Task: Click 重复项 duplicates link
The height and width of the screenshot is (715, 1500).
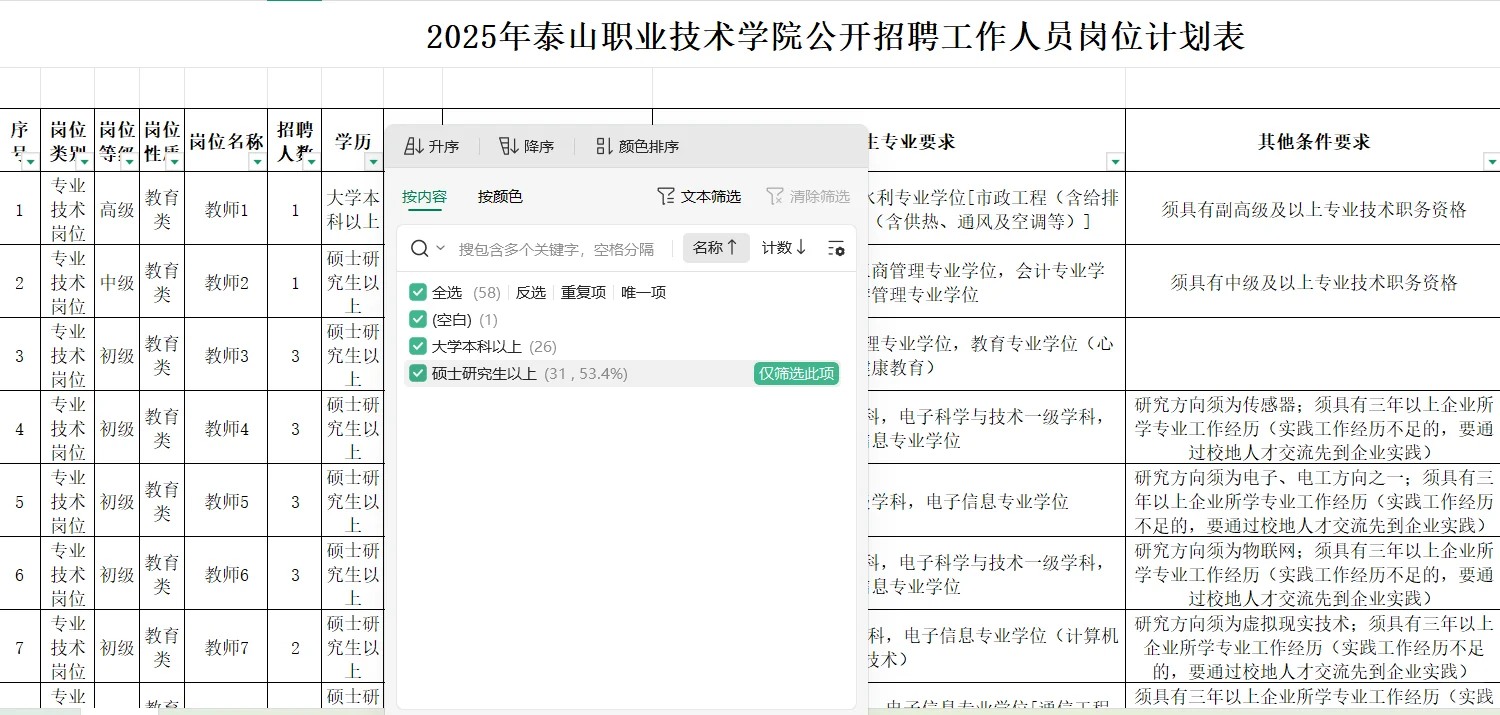Action: [x=583, y=292]
